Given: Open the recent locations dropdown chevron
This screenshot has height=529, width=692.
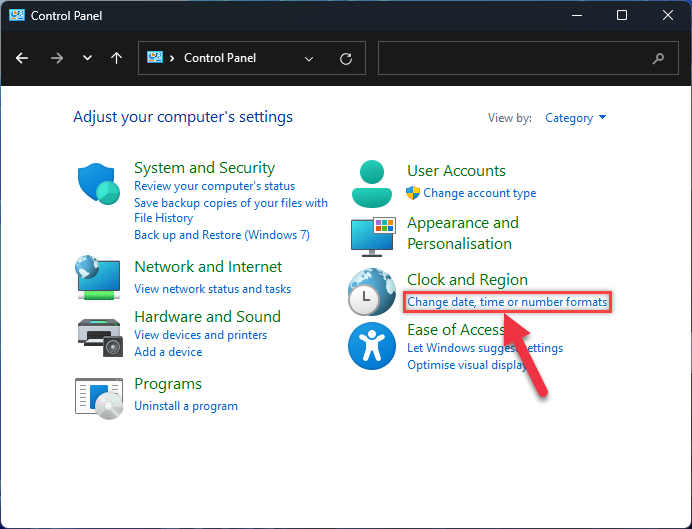Looking at the screenshot, I should [87, 58].
